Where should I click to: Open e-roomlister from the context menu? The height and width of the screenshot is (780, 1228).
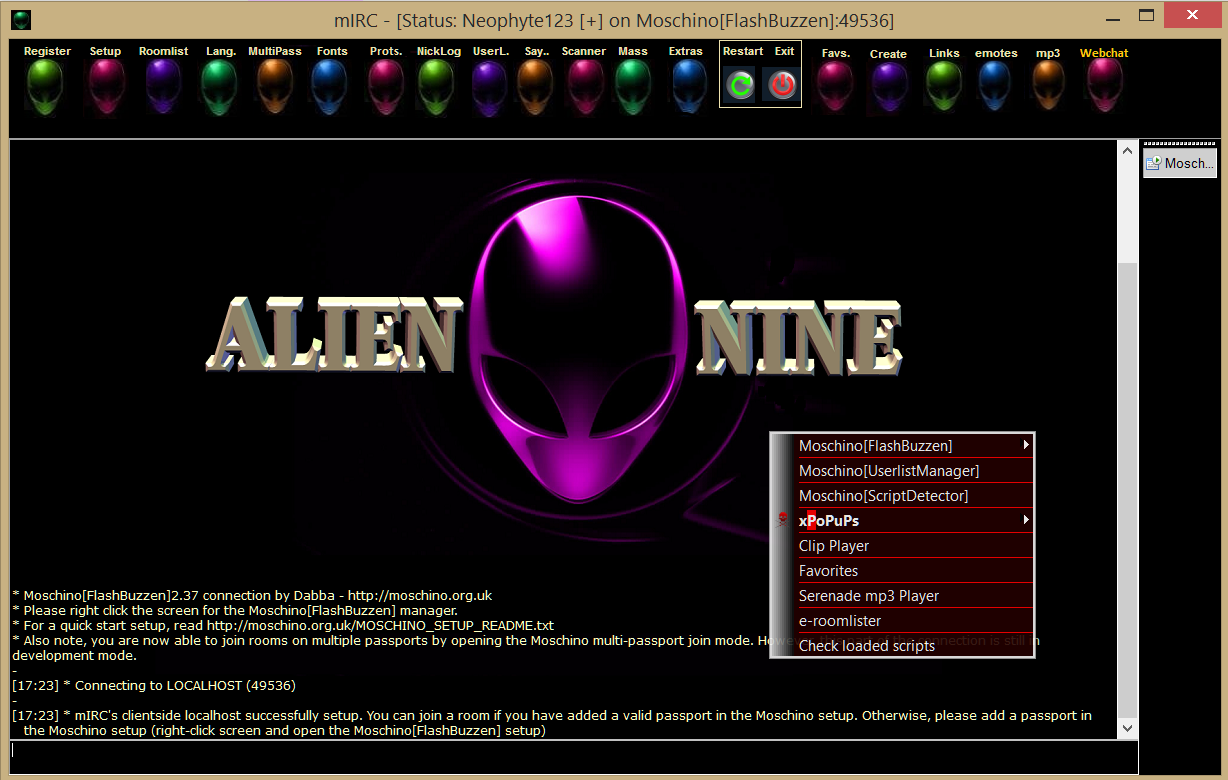(x=840, y=621)
